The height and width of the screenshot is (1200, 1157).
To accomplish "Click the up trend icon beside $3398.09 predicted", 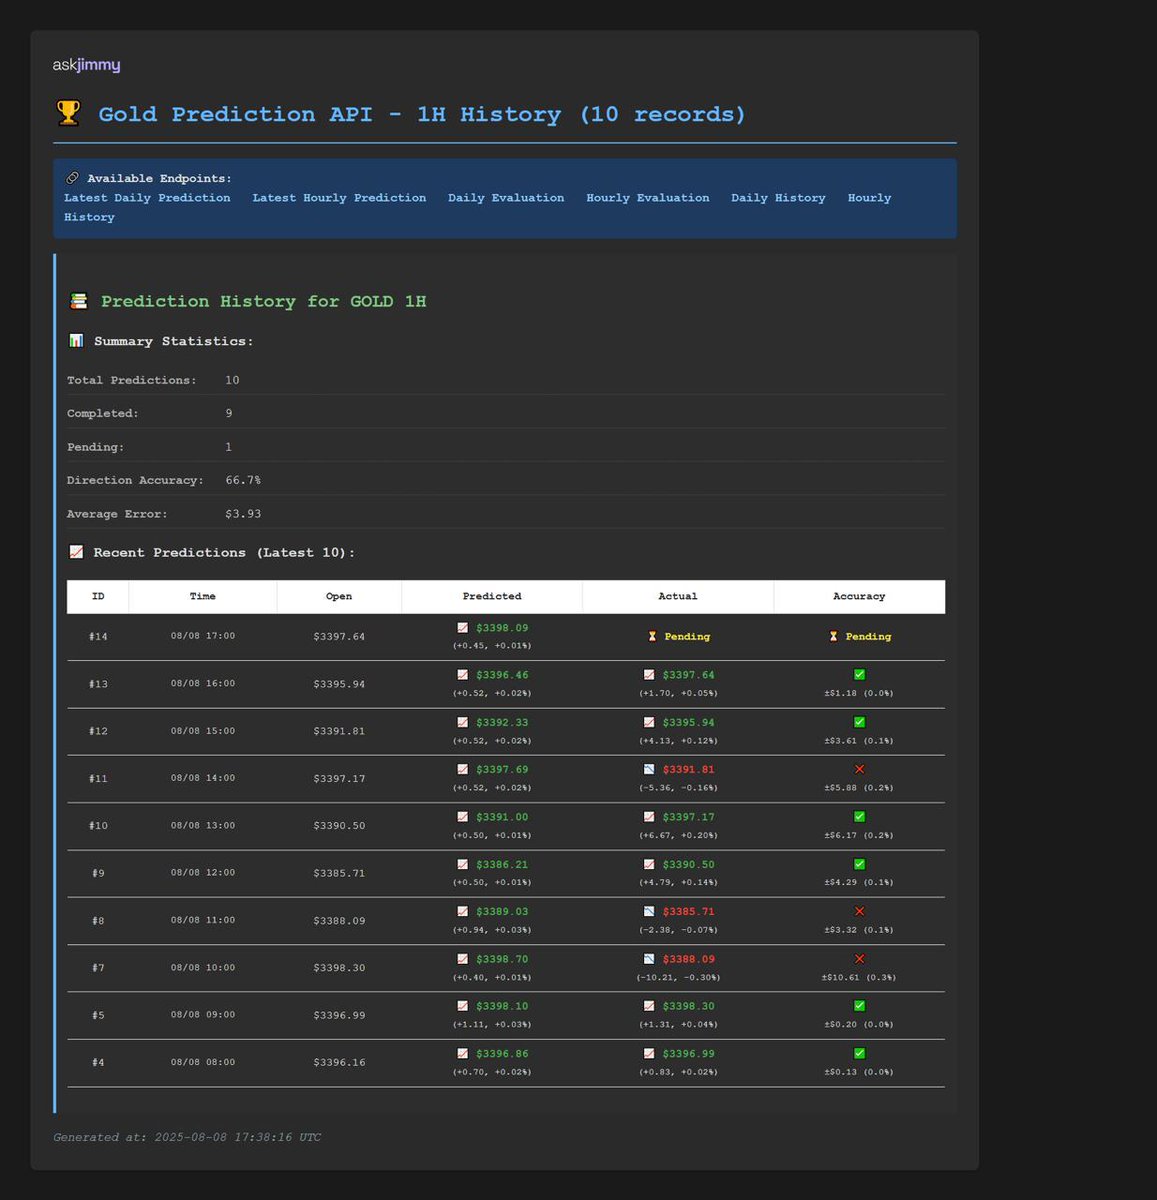I will 462,628.
